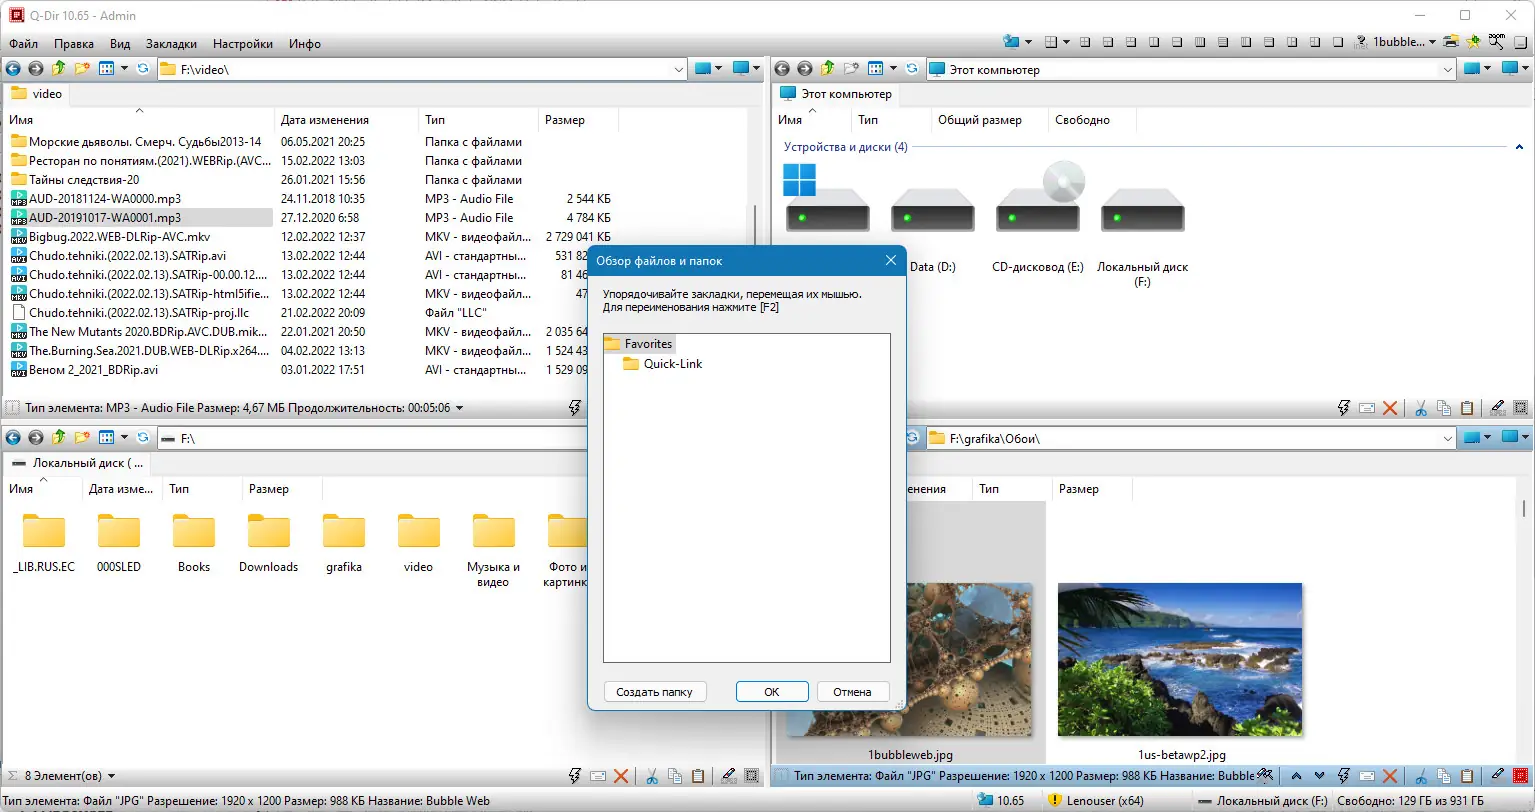Screen dimensions: 1535x812
Task: Click the four-pane layout icon in main toolbar
Action: pyautogui.click(x=1050, y=42)
